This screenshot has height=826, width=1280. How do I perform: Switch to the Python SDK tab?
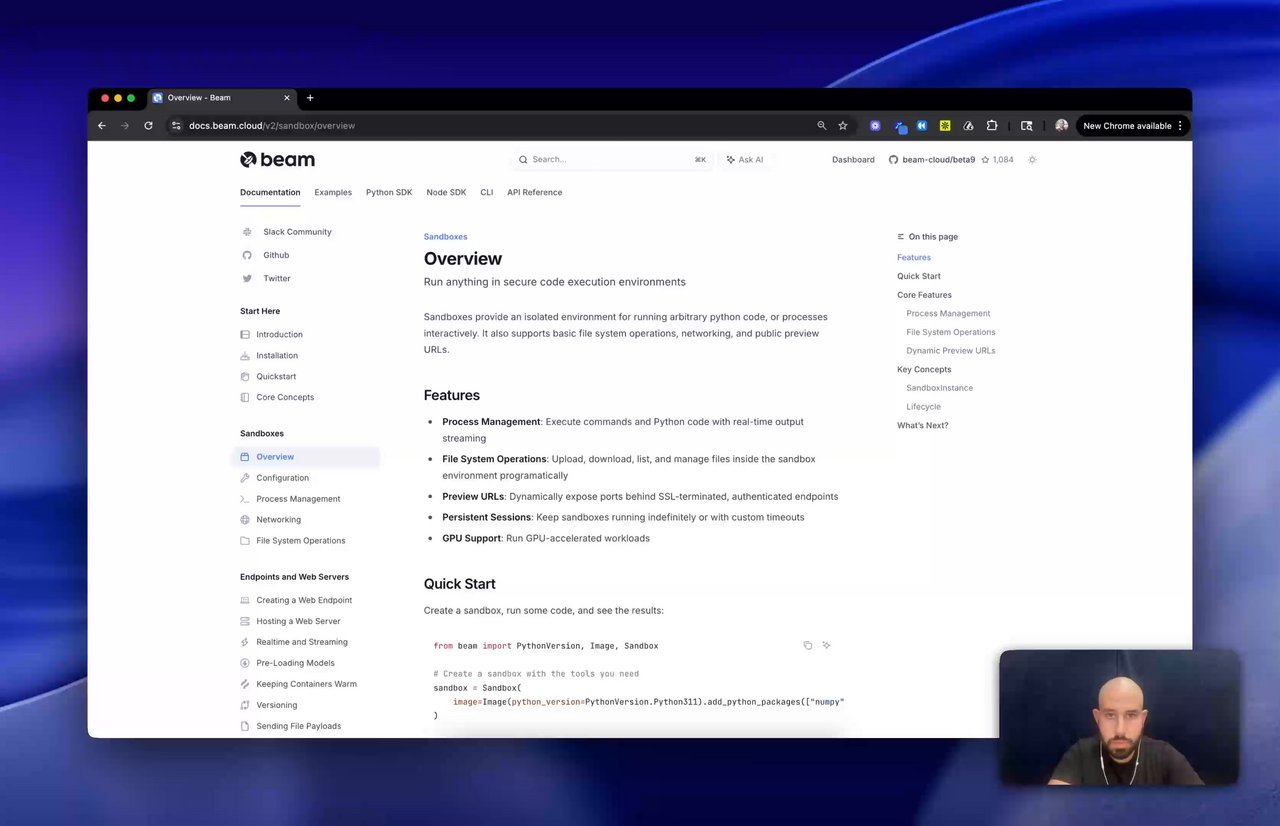point(389,192)
